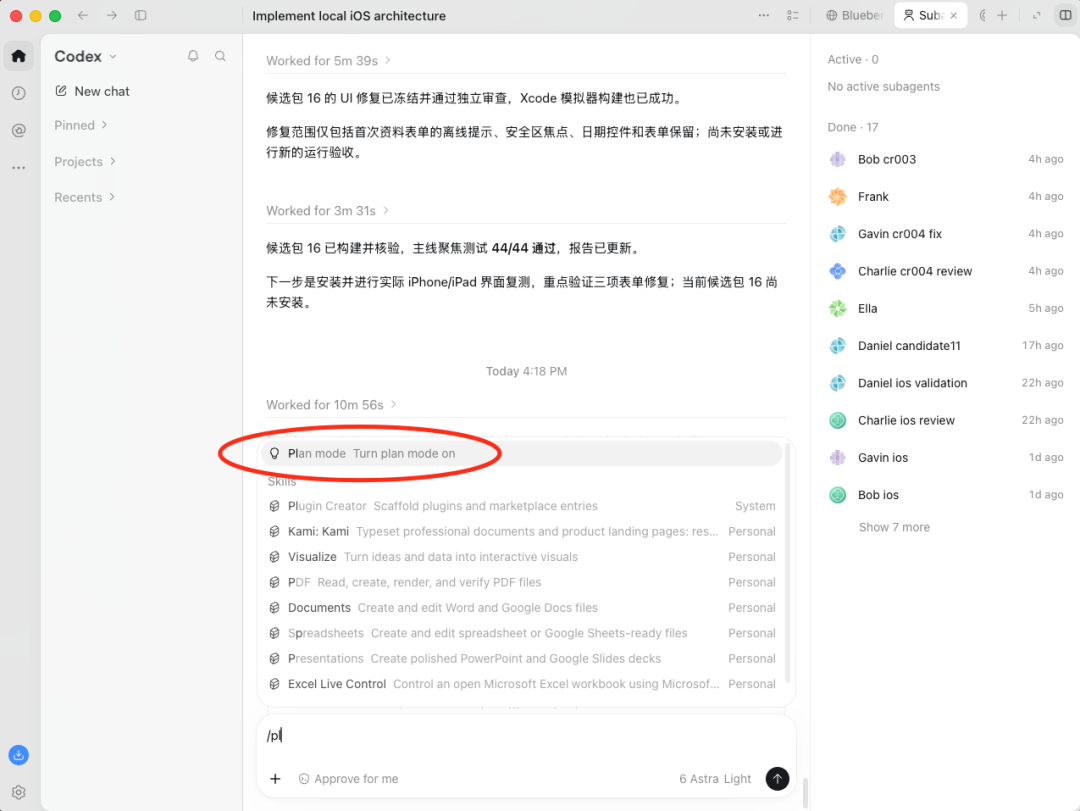The image size is (1080, 811).
Task: Open the Astra model selector
Action: [698, 779]
